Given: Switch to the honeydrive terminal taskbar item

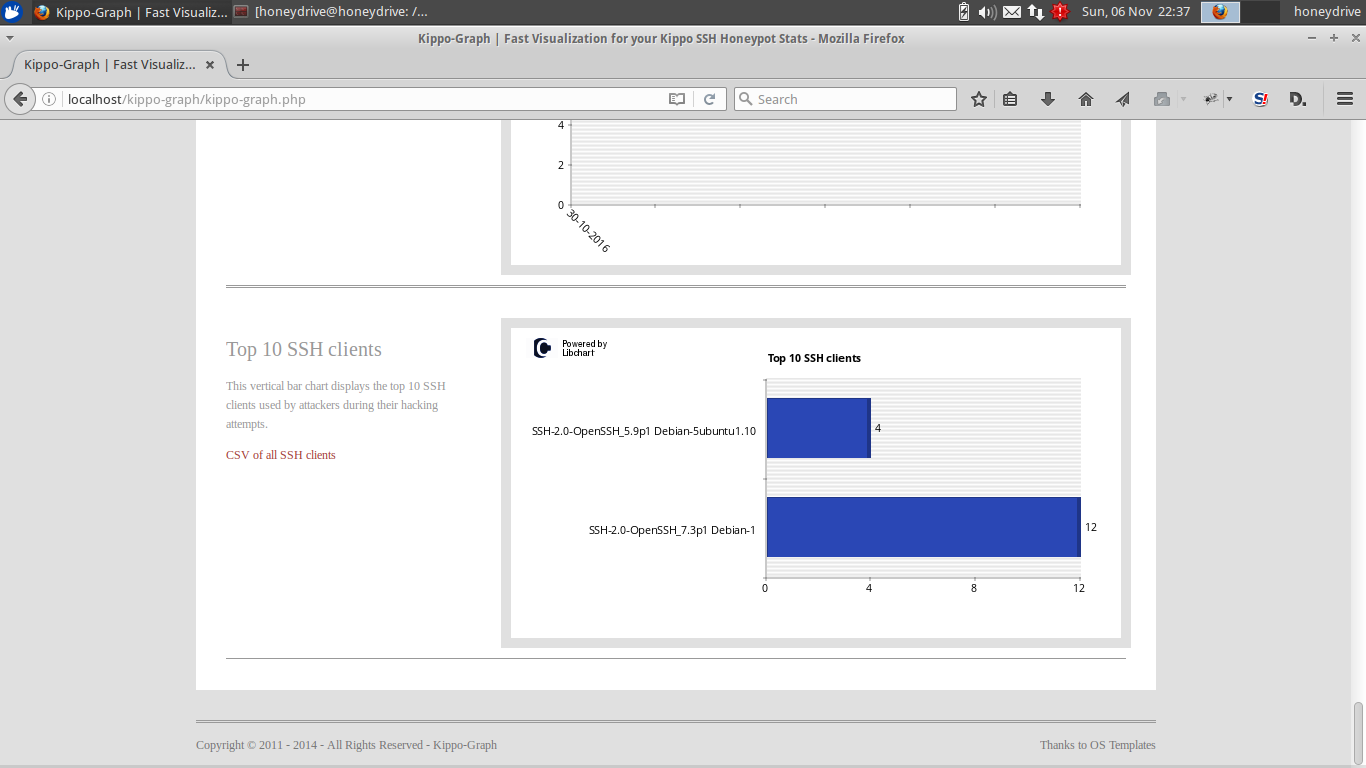Looking at the screenshot, I should coord(331,12).
